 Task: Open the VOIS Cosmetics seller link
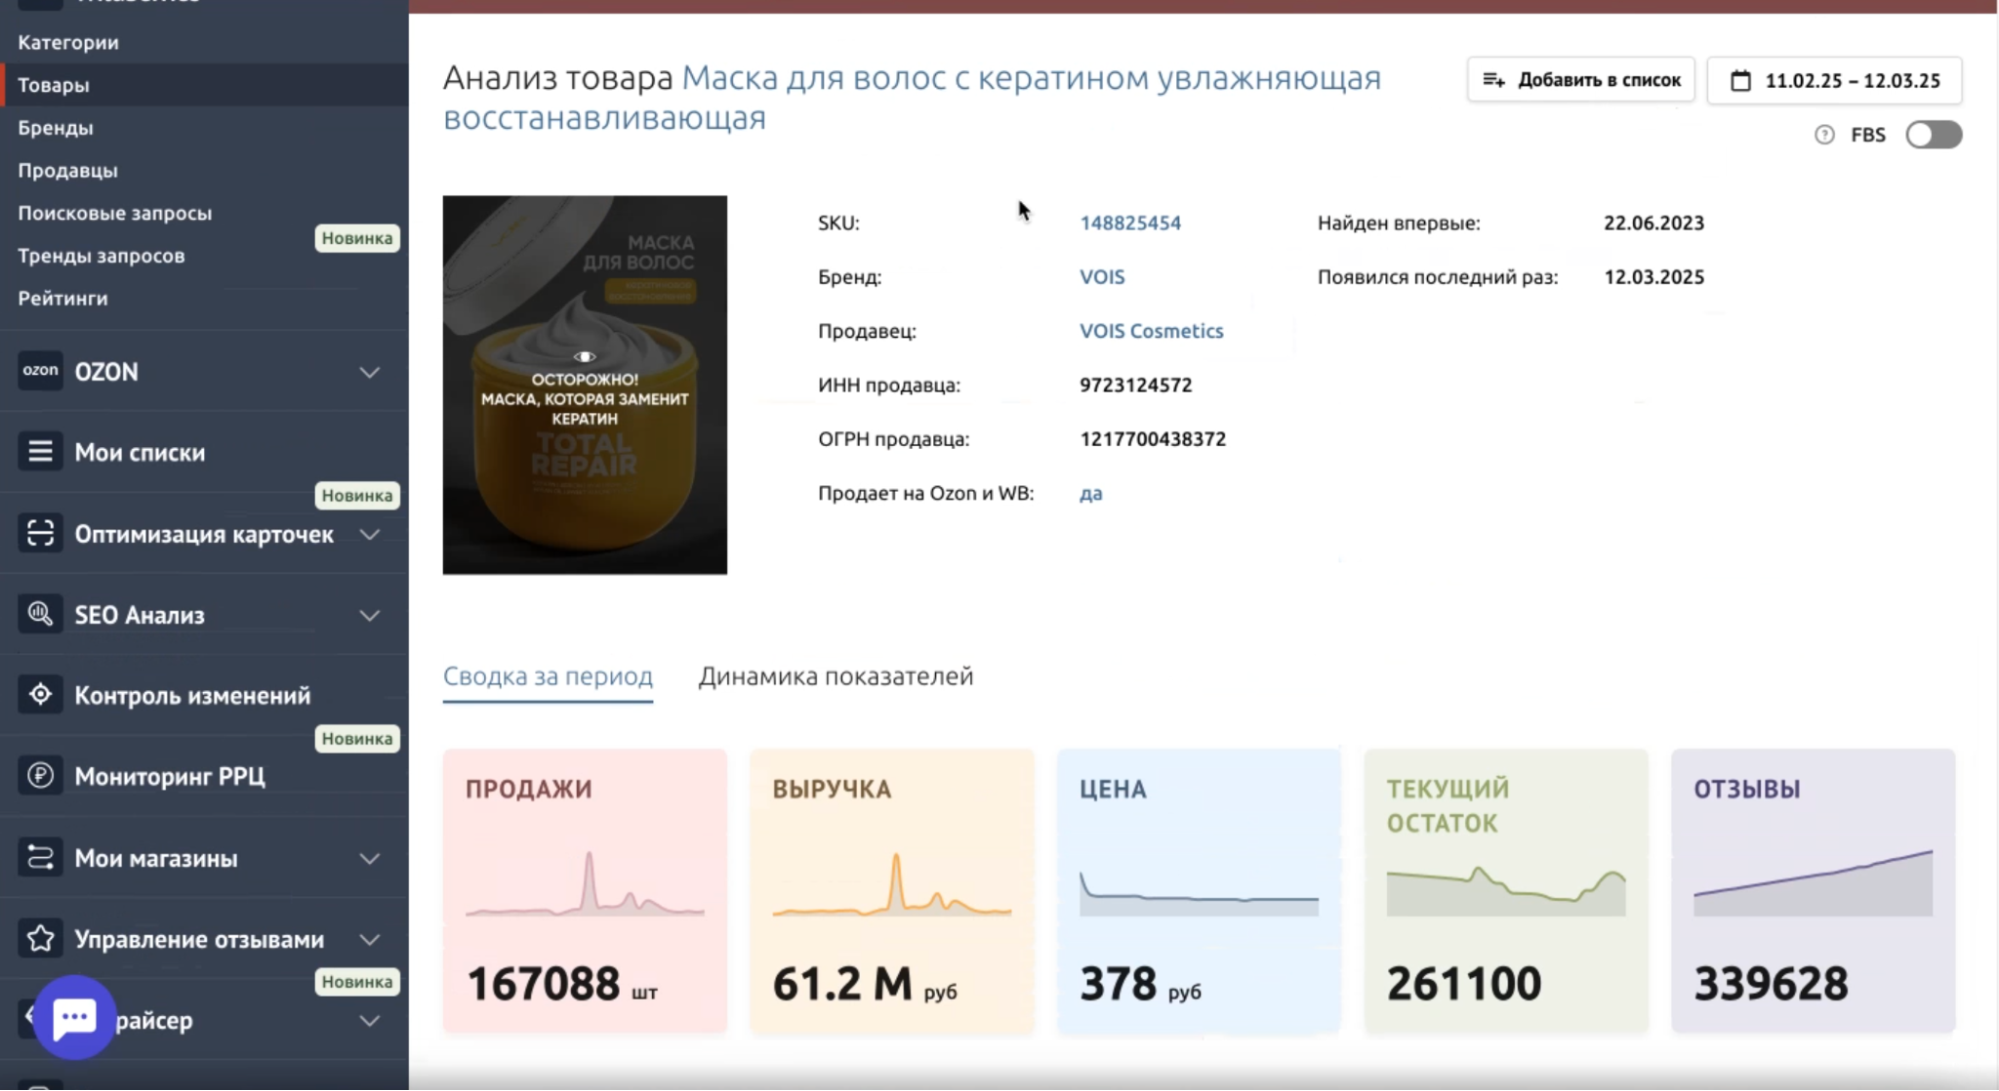1151,330
